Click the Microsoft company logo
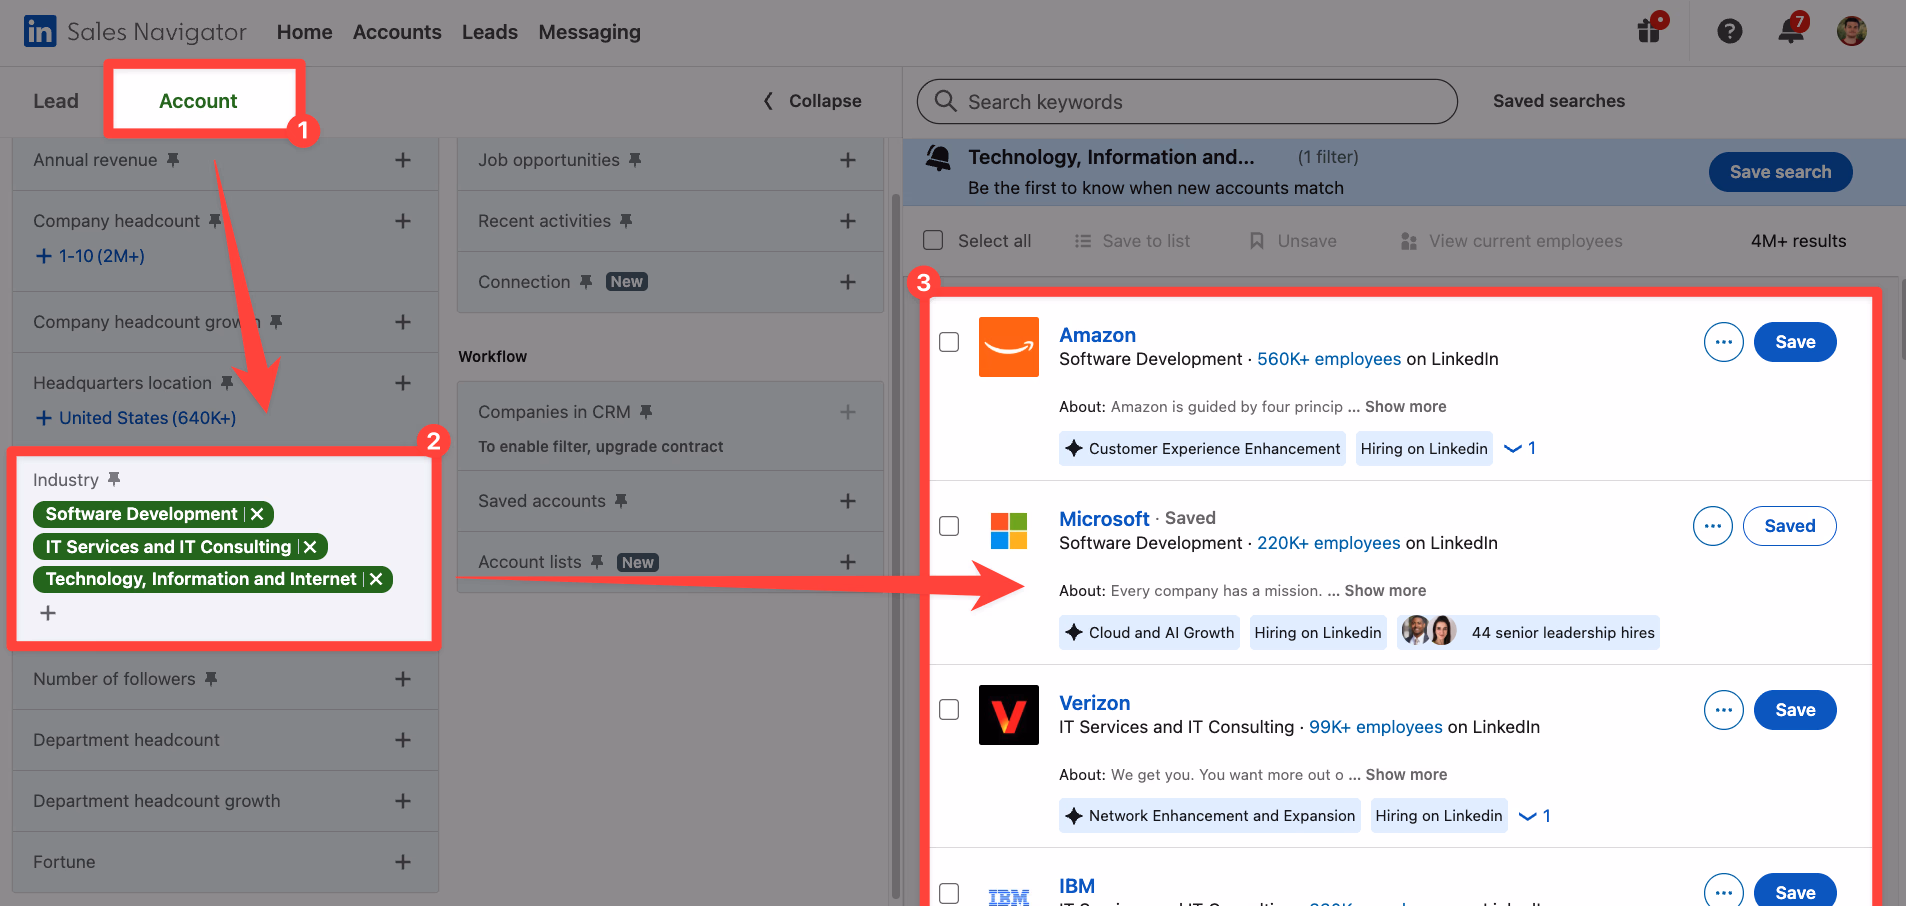Image resolution: width=1906 pixels, height=906 pixels. 1009,531
